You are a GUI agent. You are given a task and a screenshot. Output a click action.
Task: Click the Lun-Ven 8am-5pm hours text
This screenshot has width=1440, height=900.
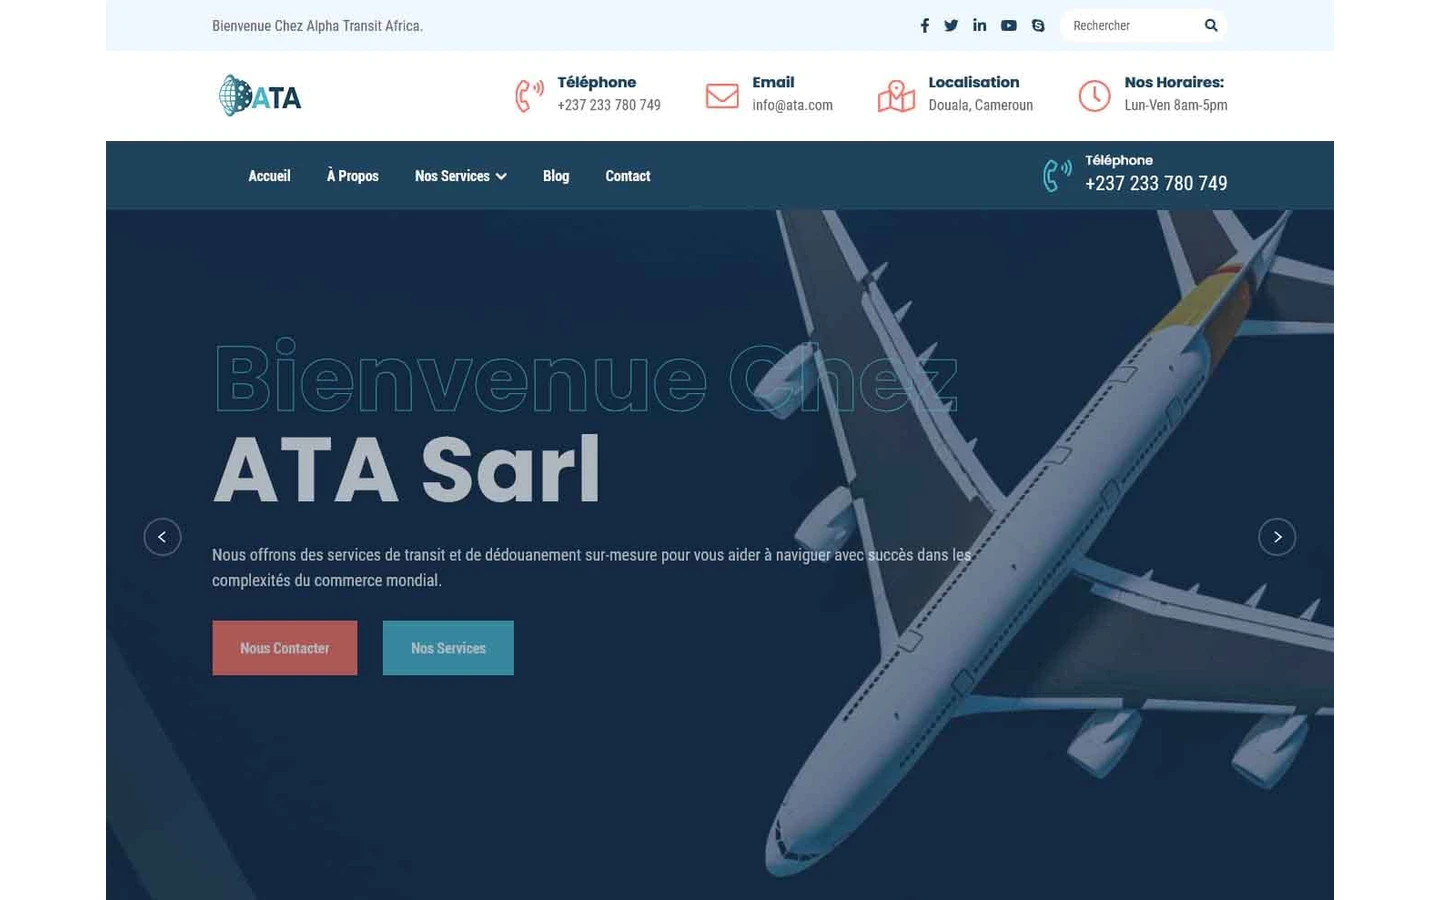click(x=1176, y=105)
